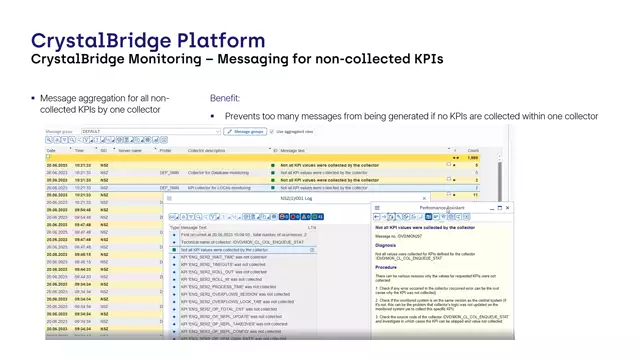640x360 pixels.
Task: Select the Type column header in Log
Action: [x=174, y=227]
